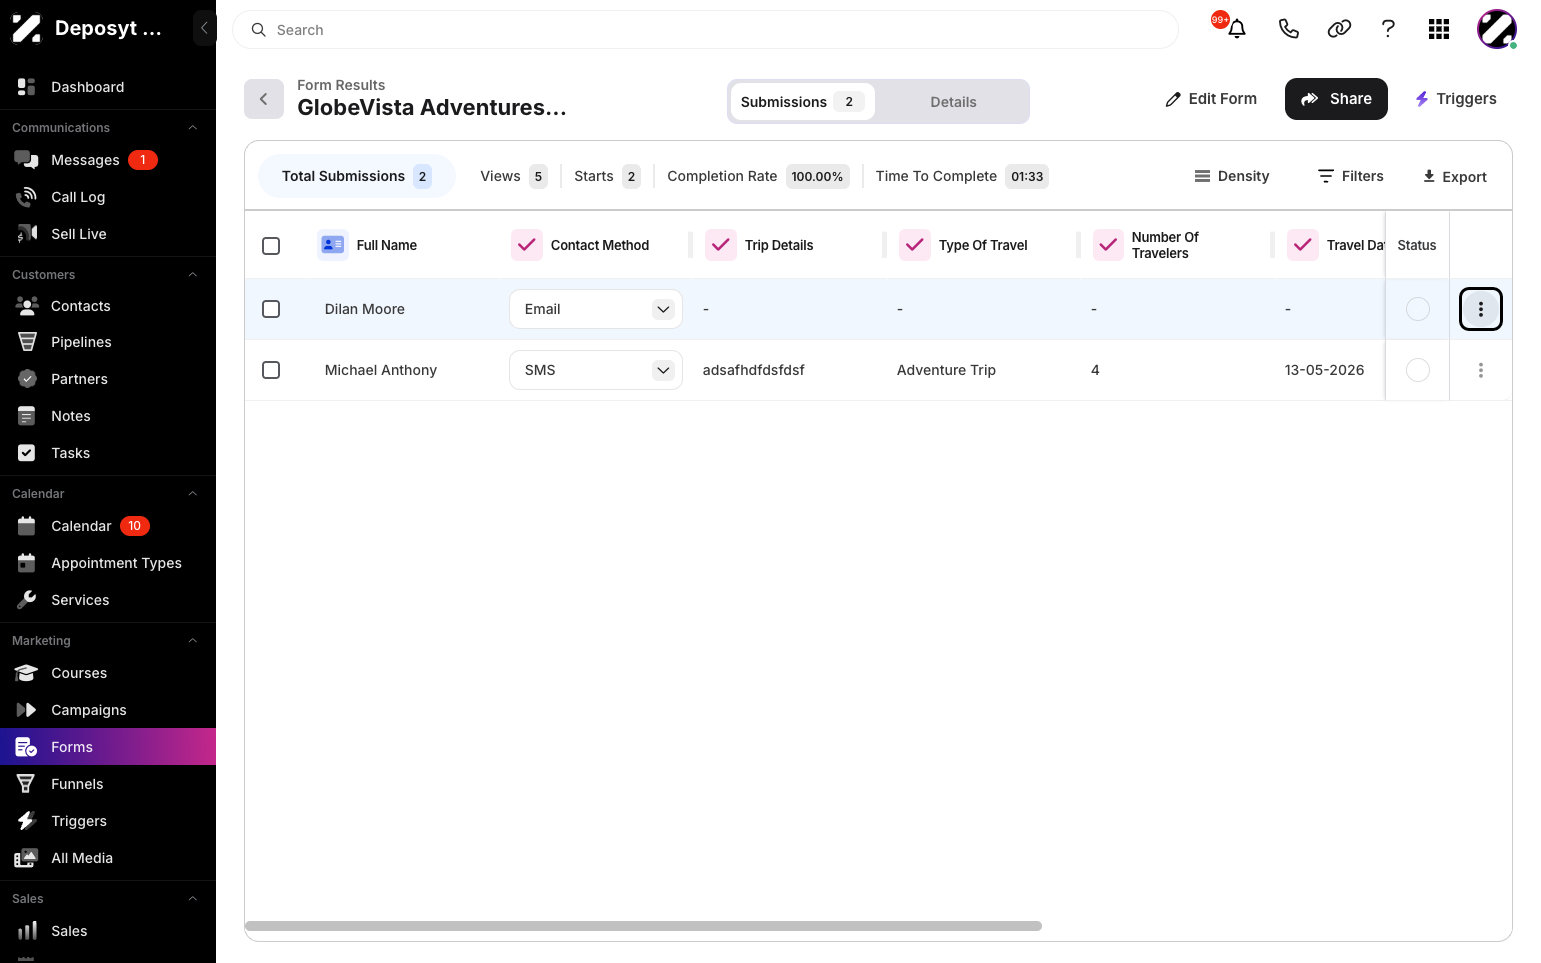
Task: Click the phone dialer icon in header
Action: pos(1288,29)
